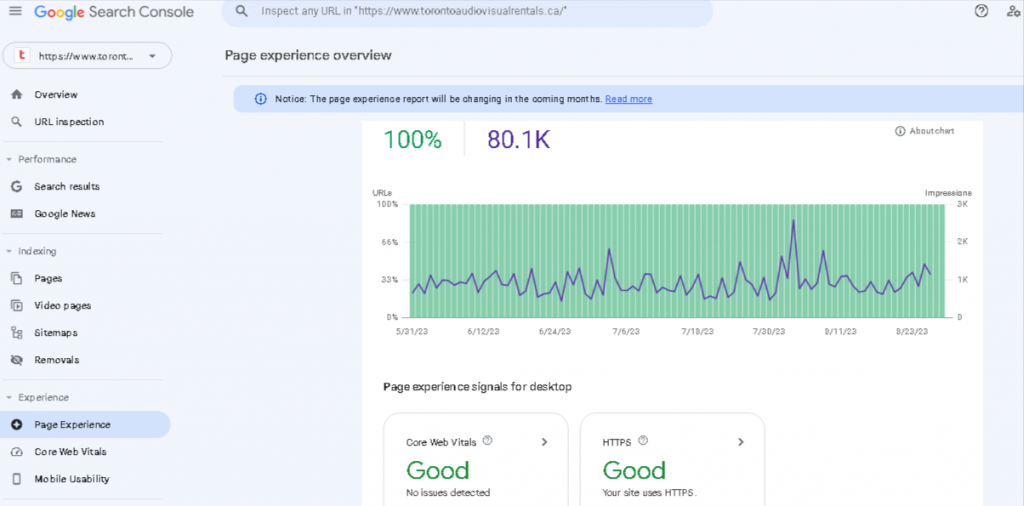Click the URL inspection magnifier icon
1024x506 pixels.
(x=17, y=122)
